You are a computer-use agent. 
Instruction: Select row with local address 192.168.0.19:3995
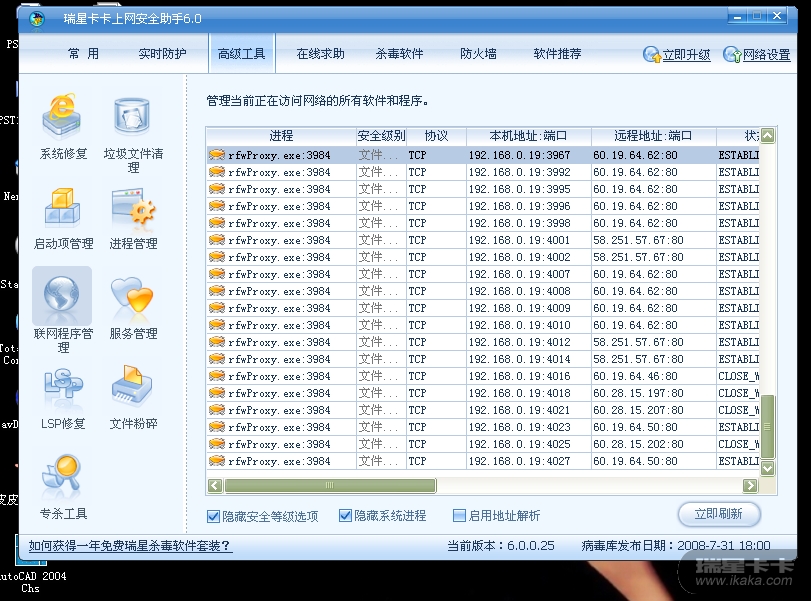(483, 189)
